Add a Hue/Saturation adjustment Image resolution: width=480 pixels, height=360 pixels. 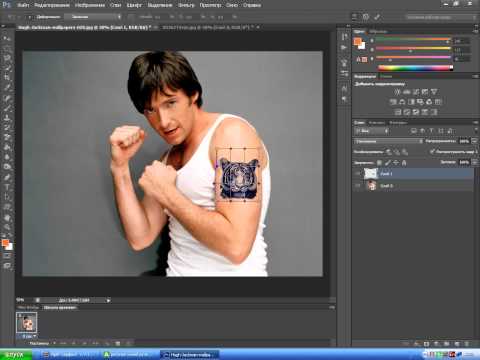pos(393,102)
